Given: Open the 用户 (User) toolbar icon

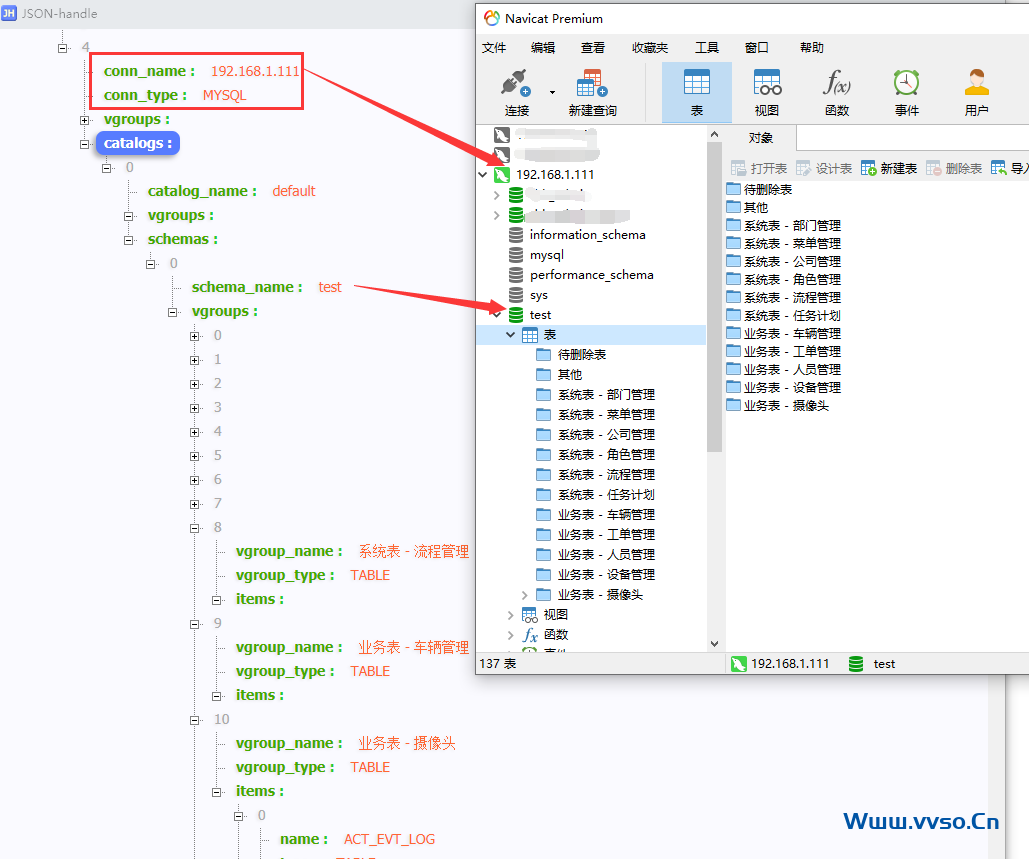Looking at the screenshot, I should [977, 84].
